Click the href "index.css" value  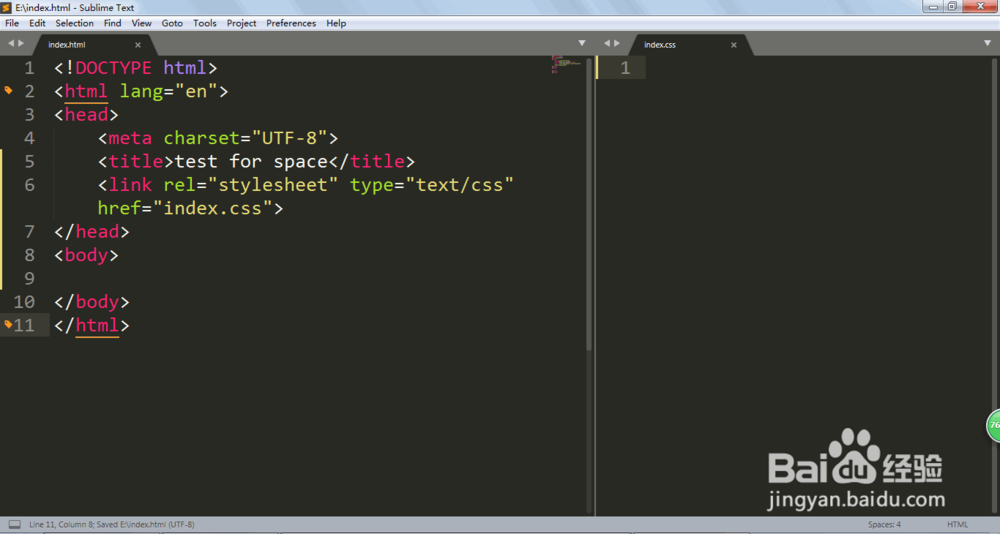(x=213, y=208)
